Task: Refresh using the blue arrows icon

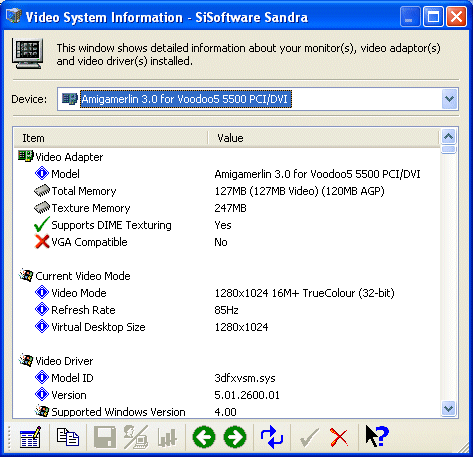Action: coord(272,437)
